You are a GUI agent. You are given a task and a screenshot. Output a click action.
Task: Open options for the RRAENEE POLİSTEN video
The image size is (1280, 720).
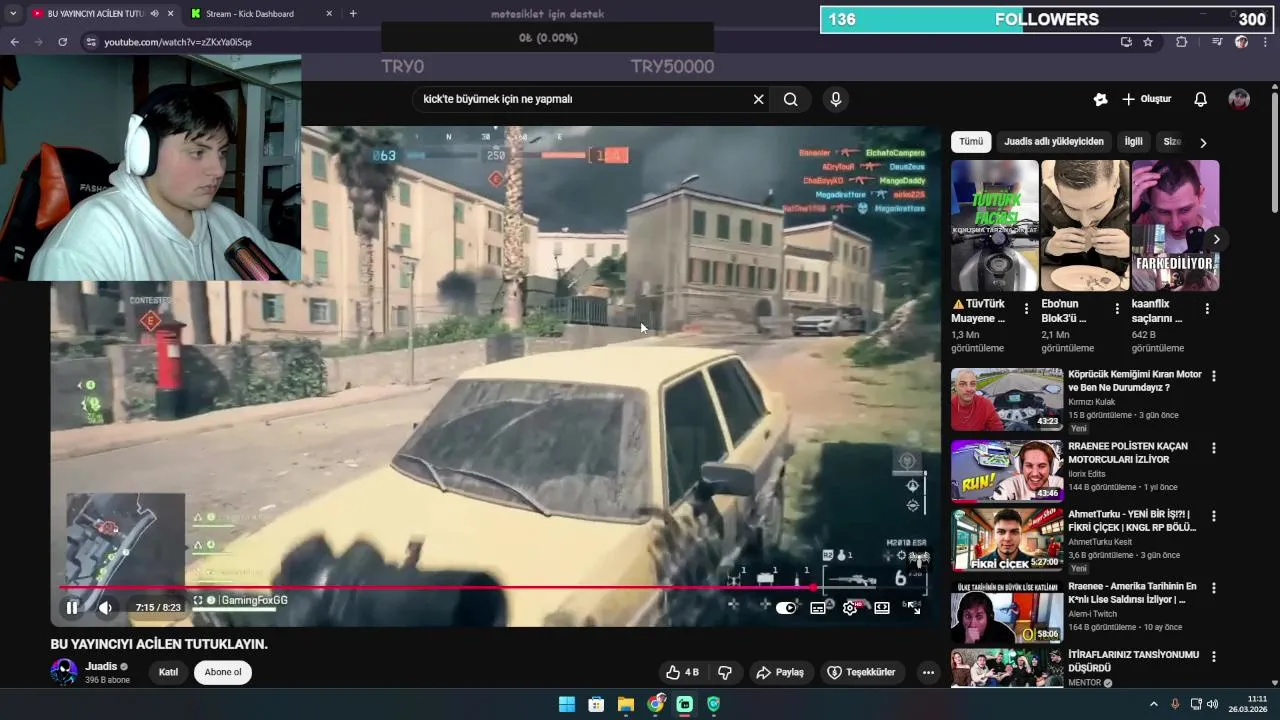[1214, 448]
